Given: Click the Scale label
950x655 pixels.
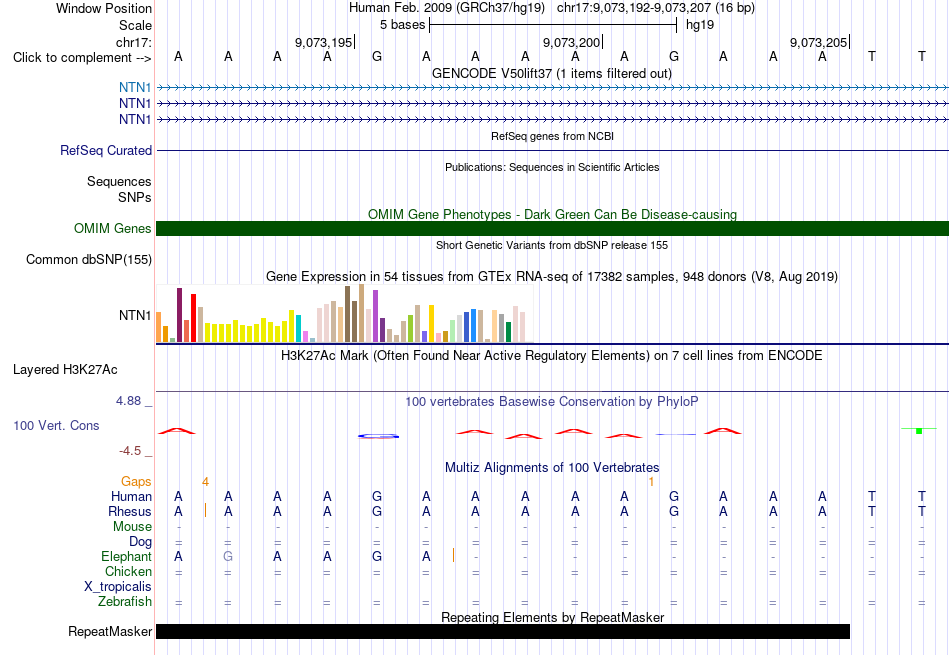Looking at the screenshot, I should pyautogui.click(x=135, y=25).
